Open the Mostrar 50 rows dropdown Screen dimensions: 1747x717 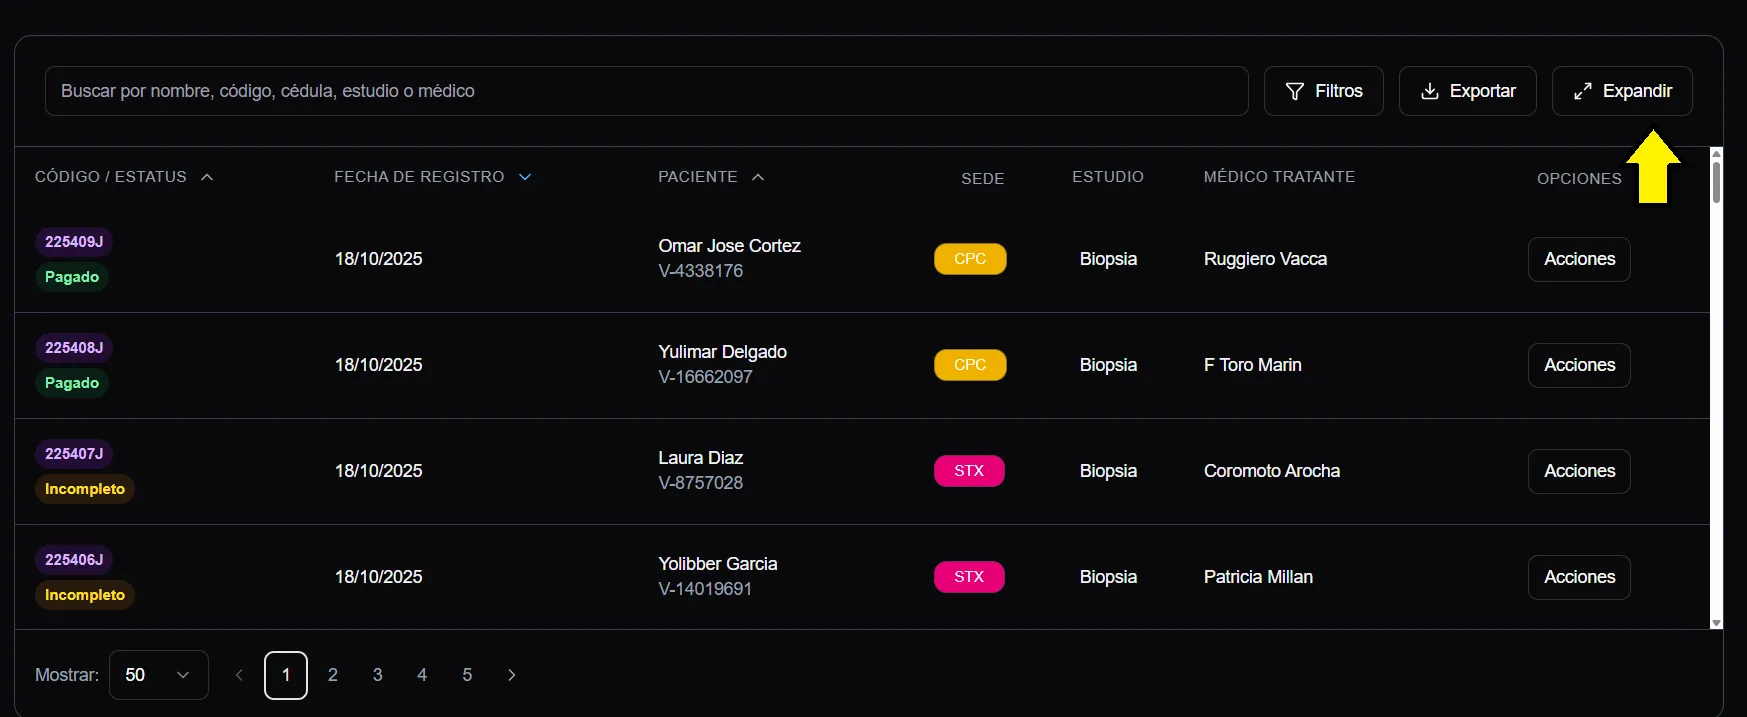pyautogui.click(x=158, y=675)
